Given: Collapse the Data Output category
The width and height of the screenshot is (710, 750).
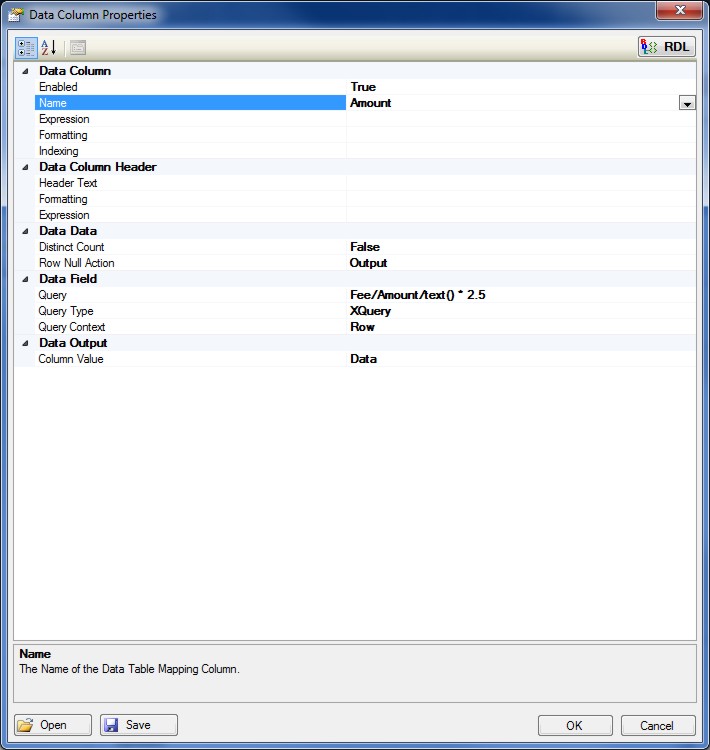Looking at the screenshot, I should point(24,343).
